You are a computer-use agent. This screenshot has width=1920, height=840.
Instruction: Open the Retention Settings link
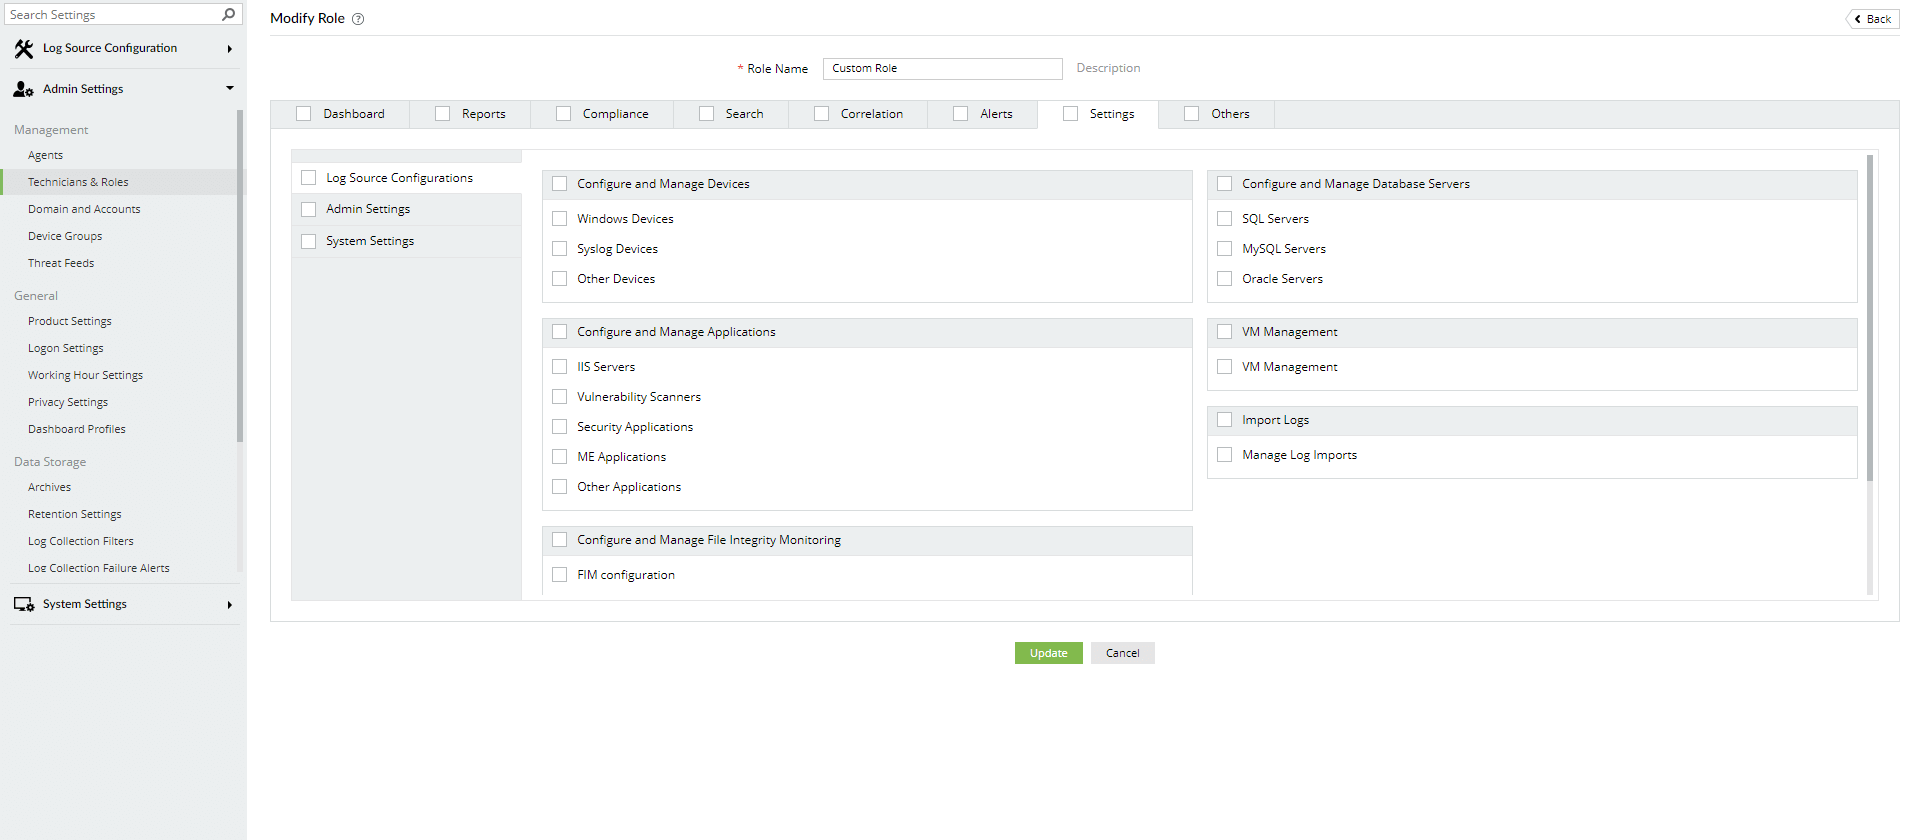(x=75, y=514)
